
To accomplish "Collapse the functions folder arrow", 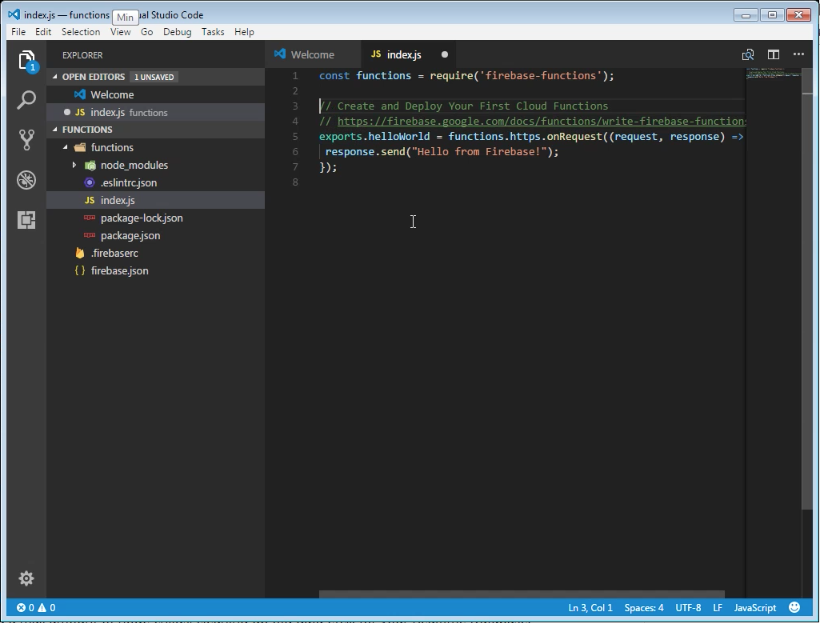I will [x=65, y=147].
